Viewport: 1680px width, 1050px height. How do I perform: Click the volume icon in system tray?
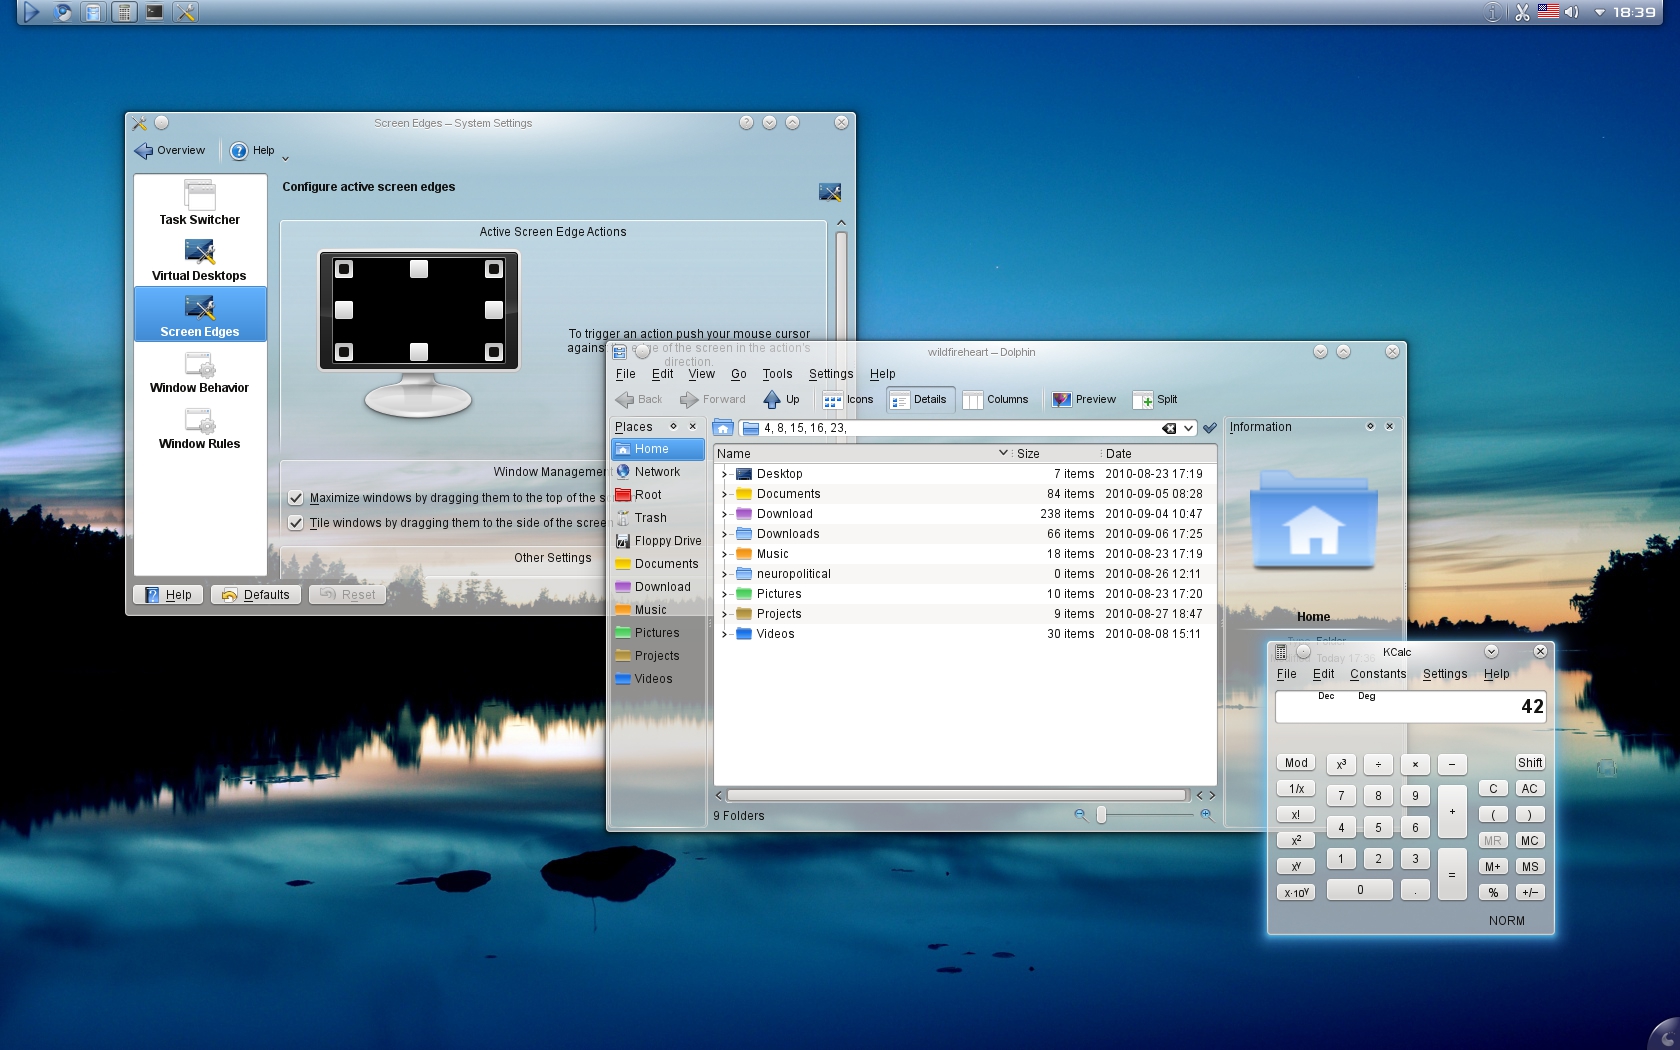pos(1571,12)
